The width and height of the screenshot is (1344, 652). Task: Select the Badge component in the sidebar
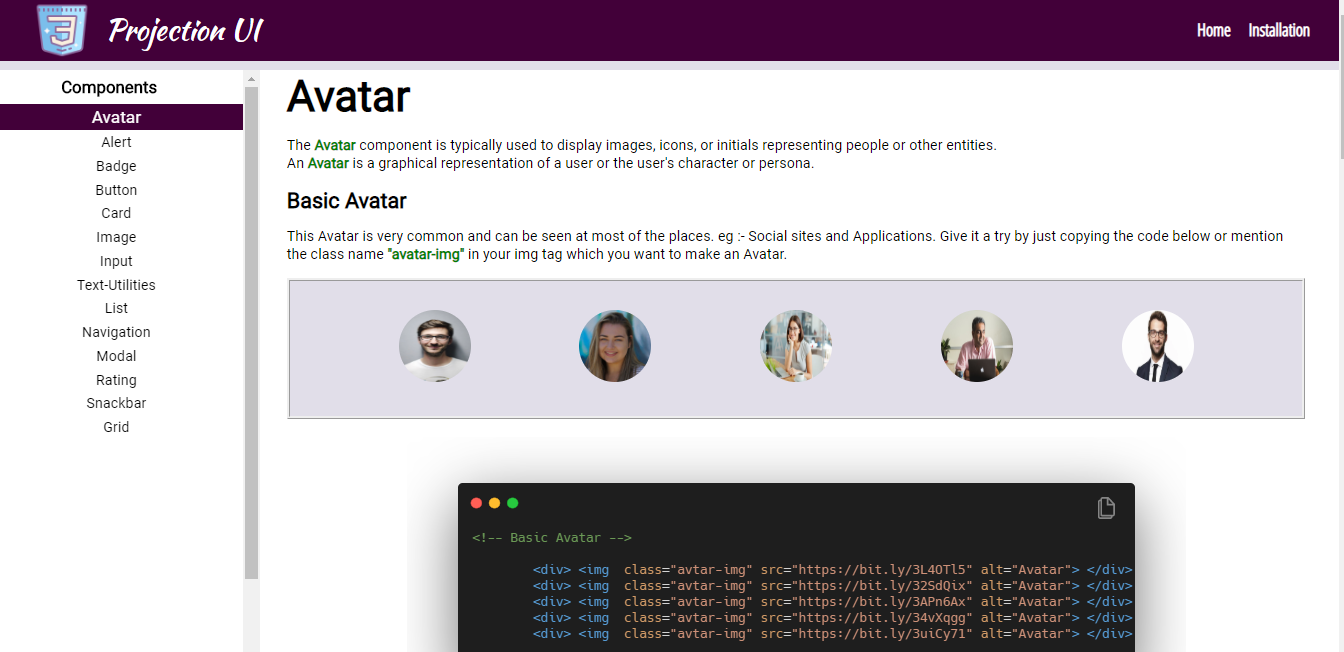point(116,165)
